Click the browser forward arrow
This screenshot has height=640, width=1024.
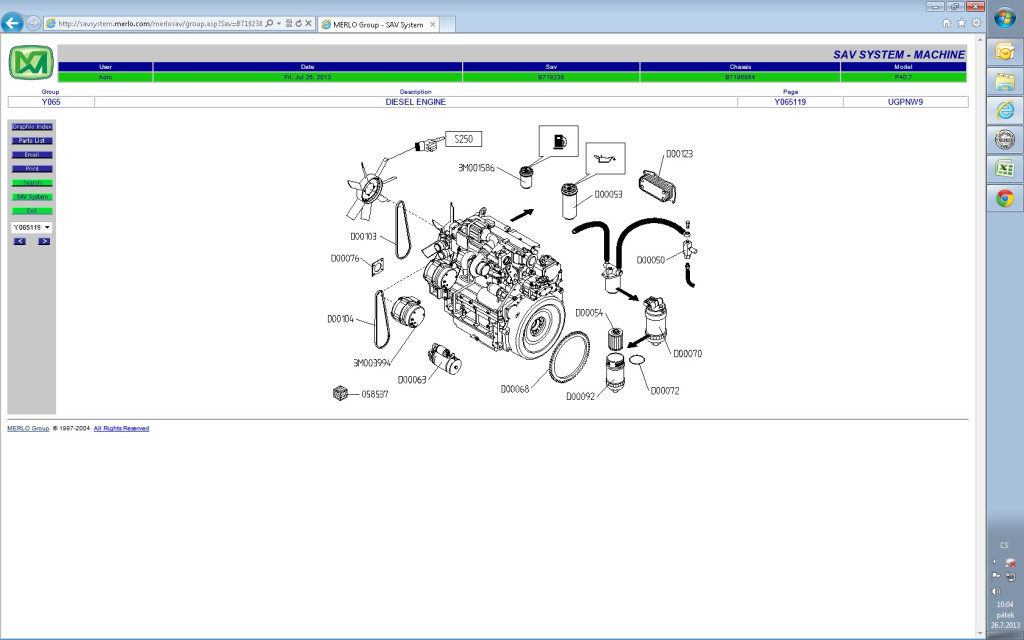33,24
